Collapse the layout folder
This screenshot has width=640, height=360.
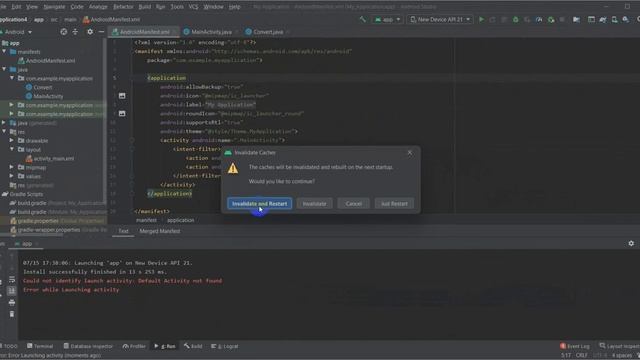pyautogui.click(x=11, y=149)
